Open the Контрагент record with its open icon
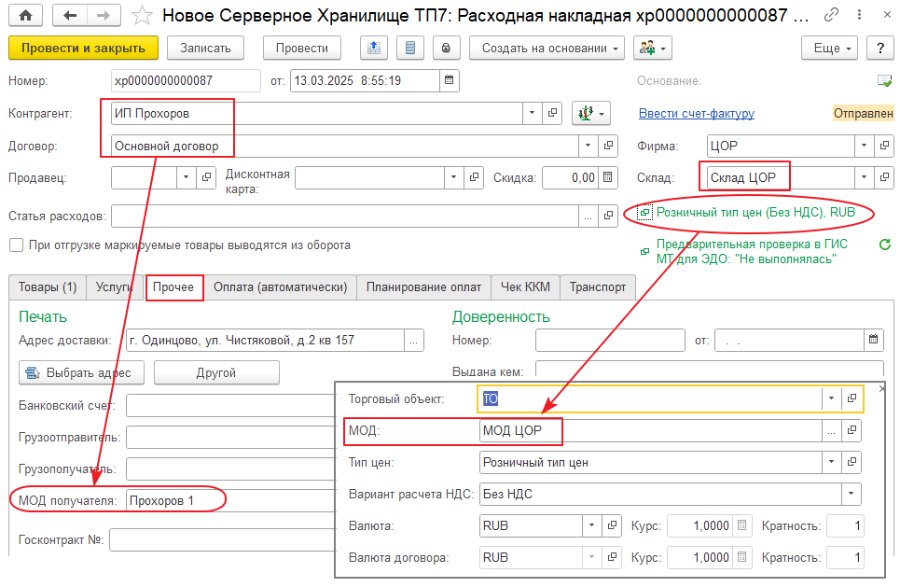 coord(552,113)
